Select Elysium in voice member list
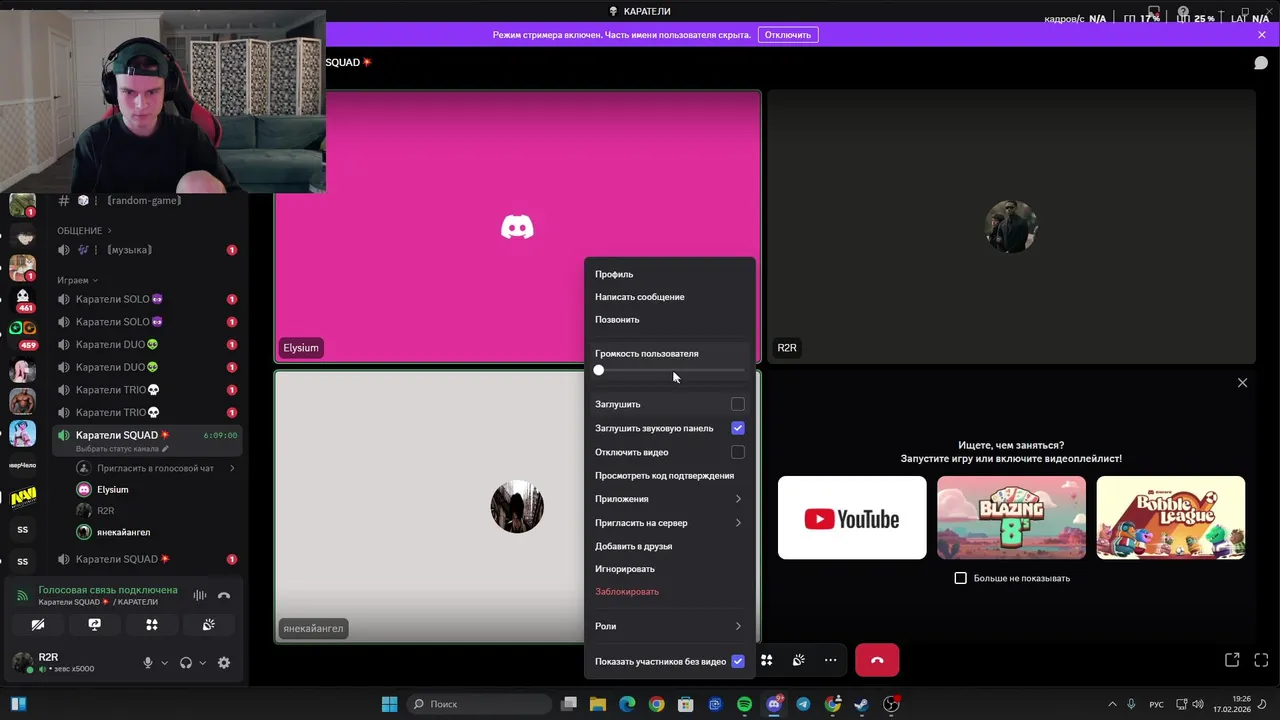Screen dimensions: 1280x720 pyautogui.click(x=155, y=490)
